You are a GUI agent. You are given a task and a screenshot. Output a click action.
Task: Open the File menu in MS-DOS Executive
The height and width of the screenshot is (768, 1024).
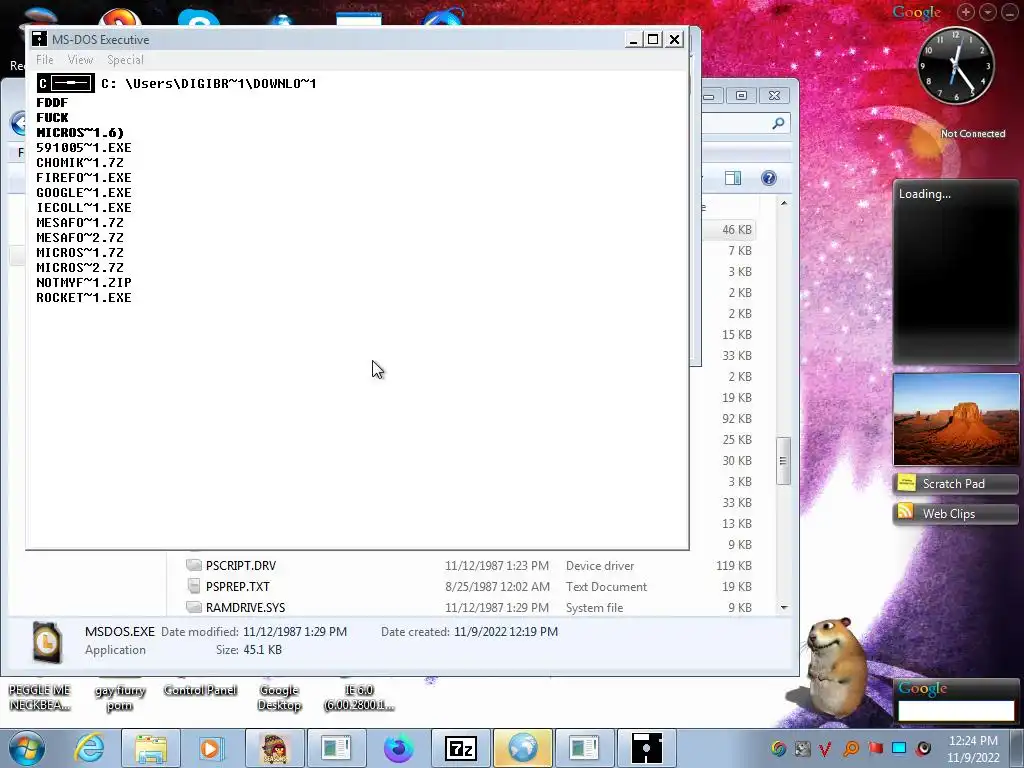[44, 59]
